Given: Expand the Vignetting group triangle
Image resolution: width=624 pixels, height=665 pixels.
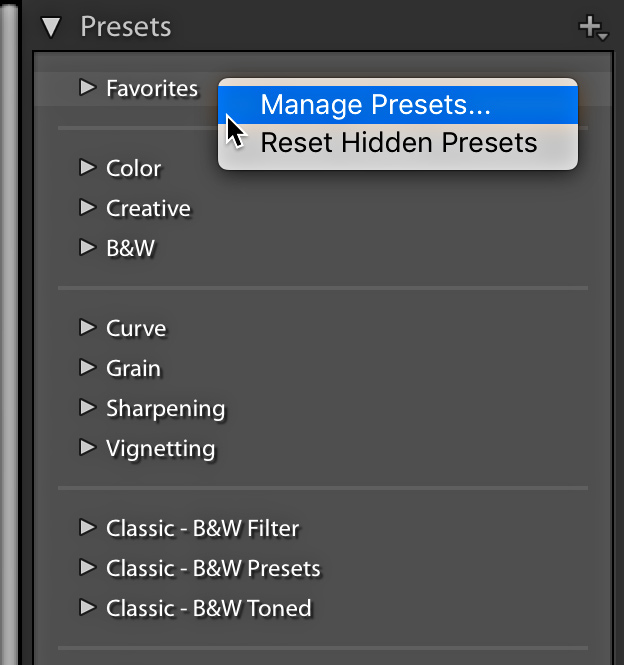Looking at the screenshot, I should point(87,448).
